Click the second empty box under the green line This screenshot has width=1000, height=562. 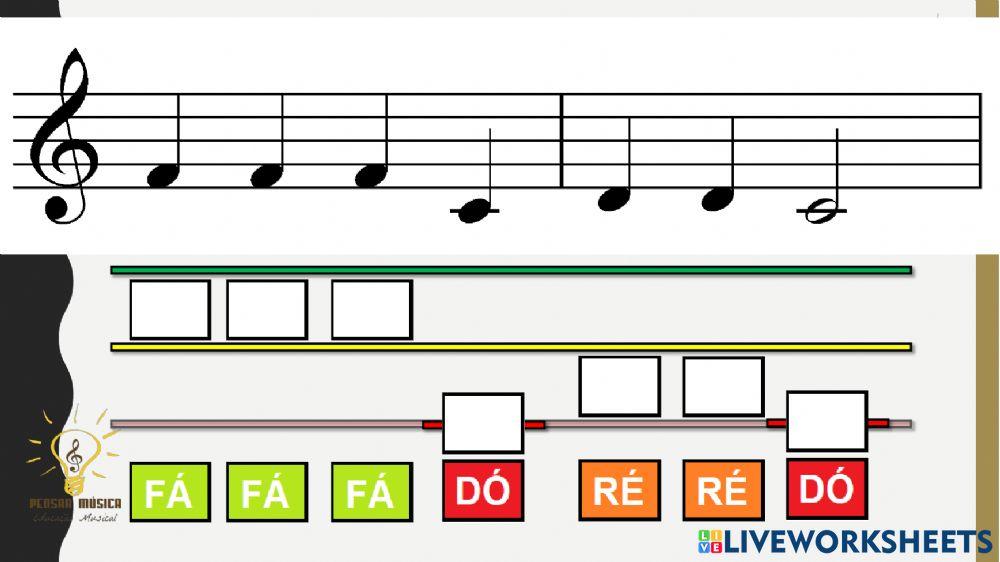pos(267,309)
